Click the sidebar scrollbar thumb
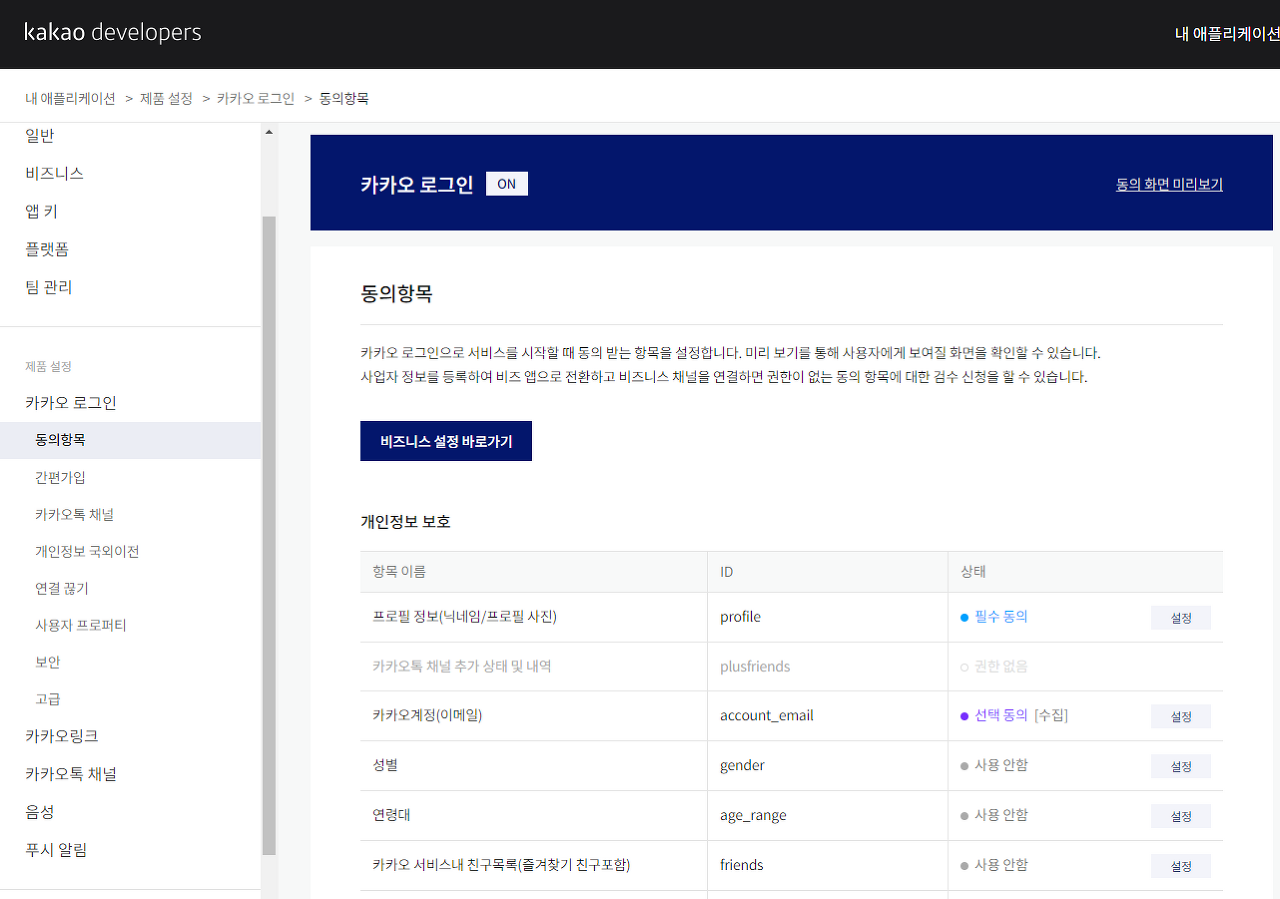 269,535
